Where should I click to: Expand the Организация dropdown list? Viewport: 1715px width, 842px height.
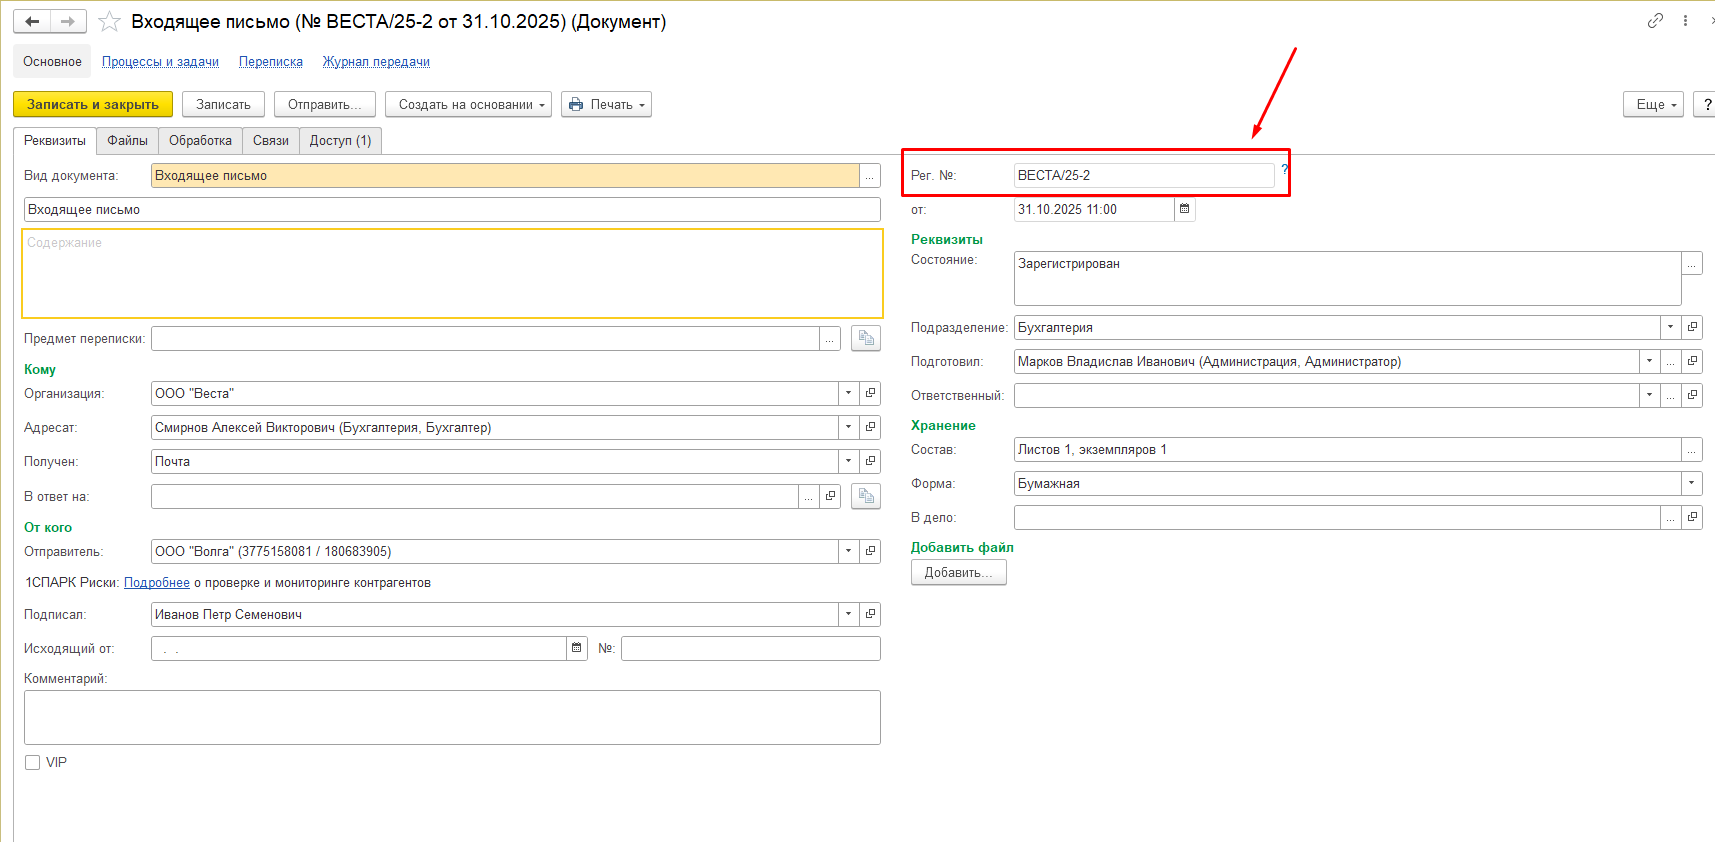click(x=849, y=393)
